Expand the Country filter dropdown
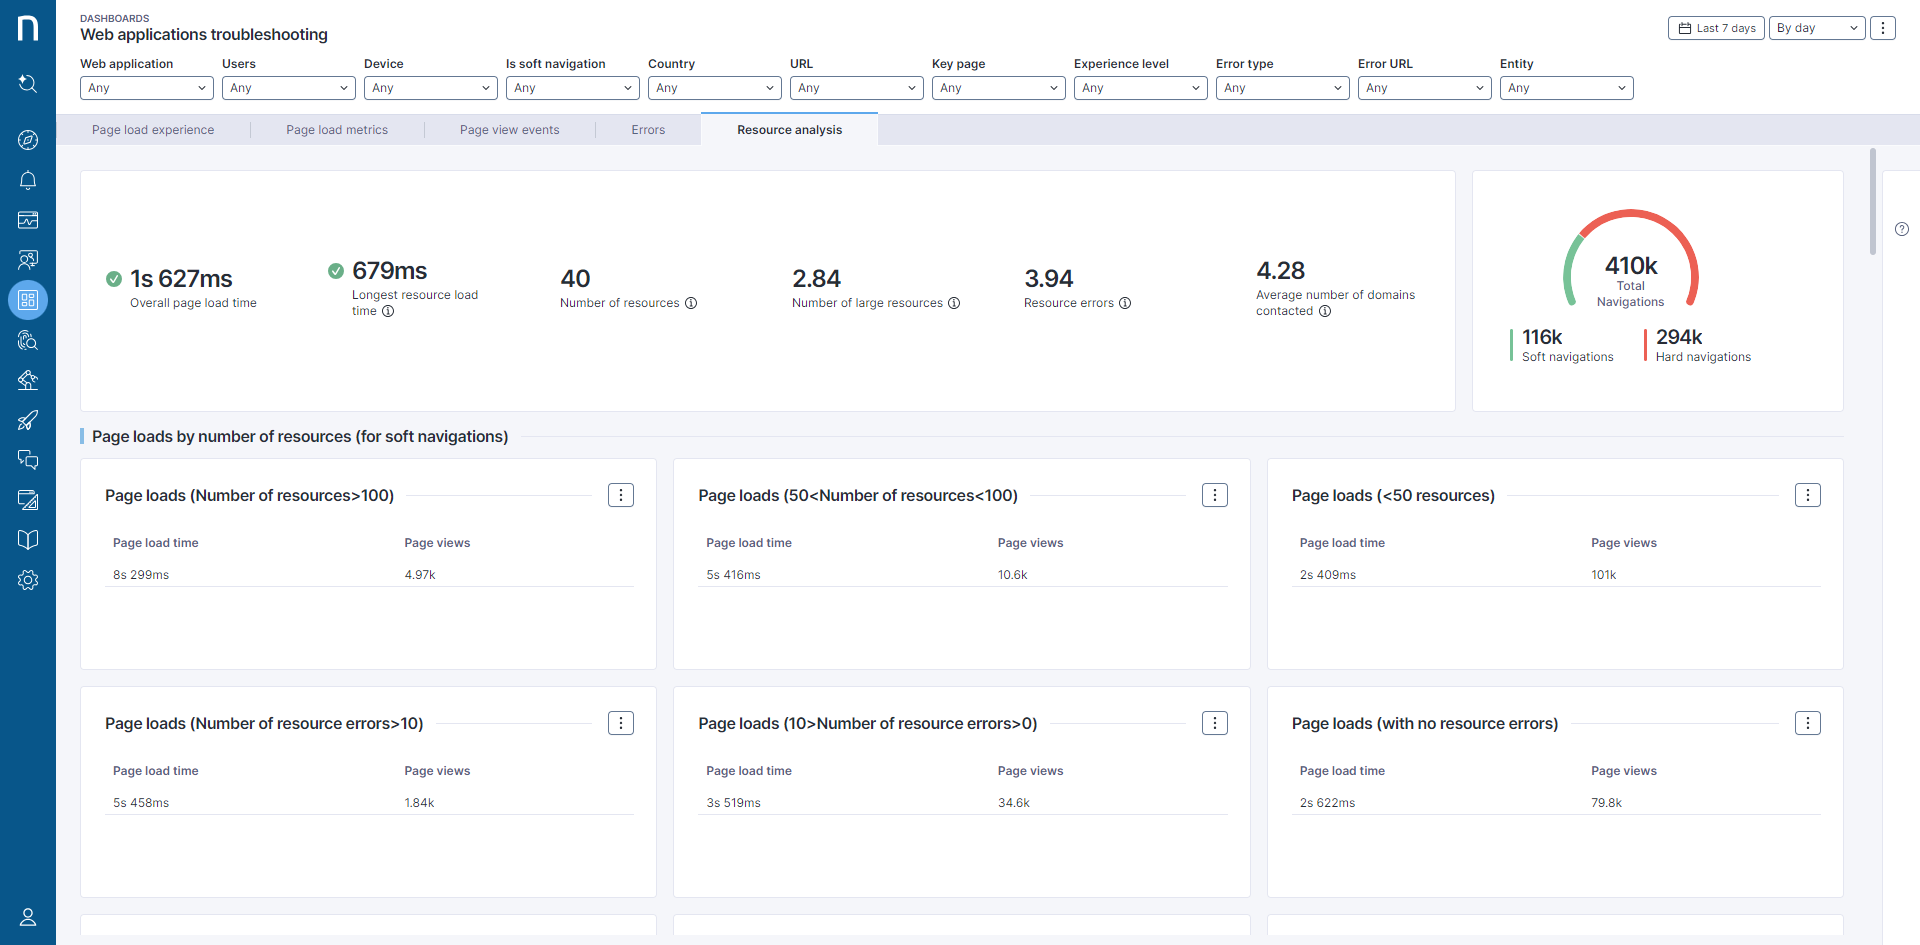This screenshot has width=1920, height=945. pos(715,88)
